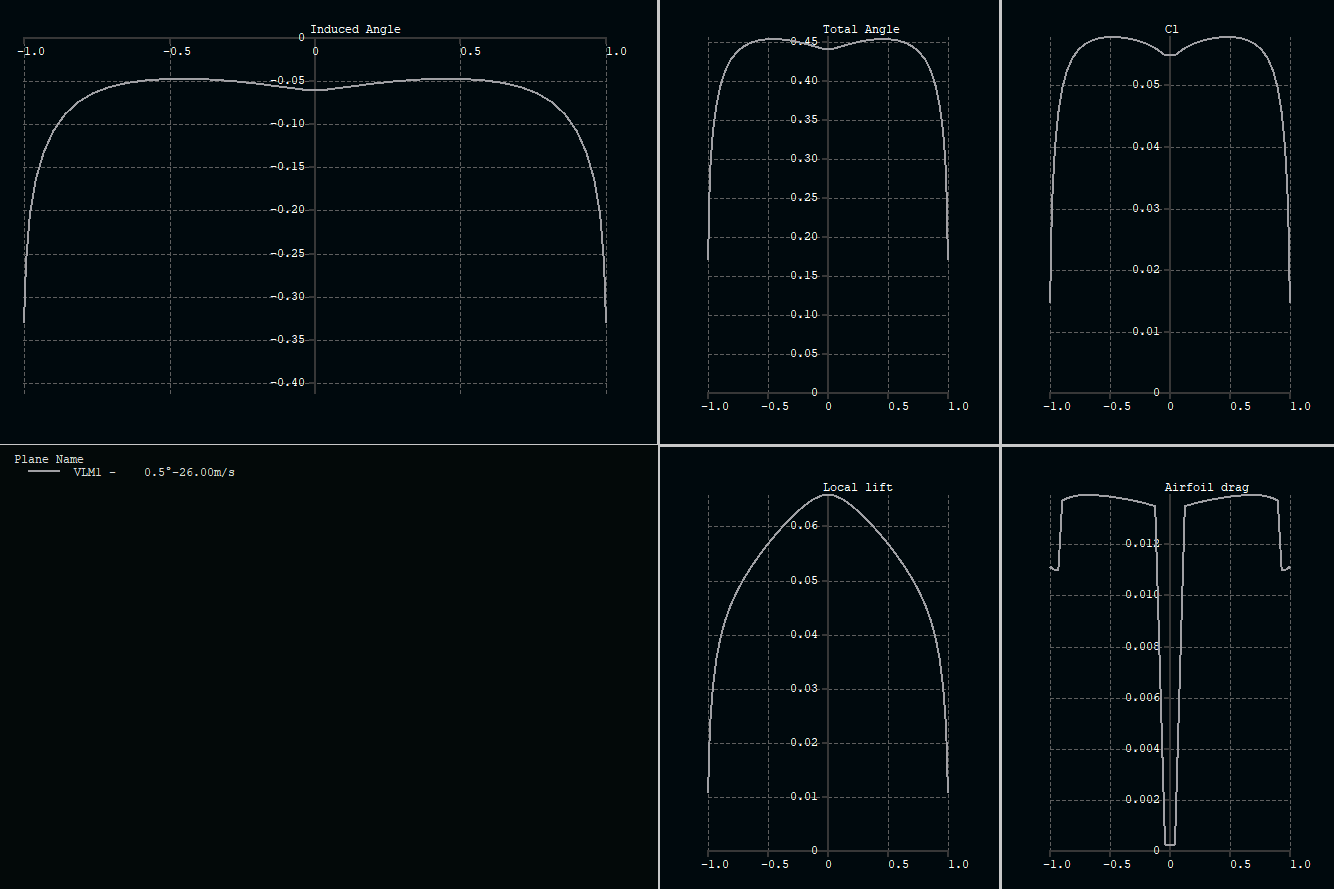Click the Local lift curve peak at center

coord(828,494)
